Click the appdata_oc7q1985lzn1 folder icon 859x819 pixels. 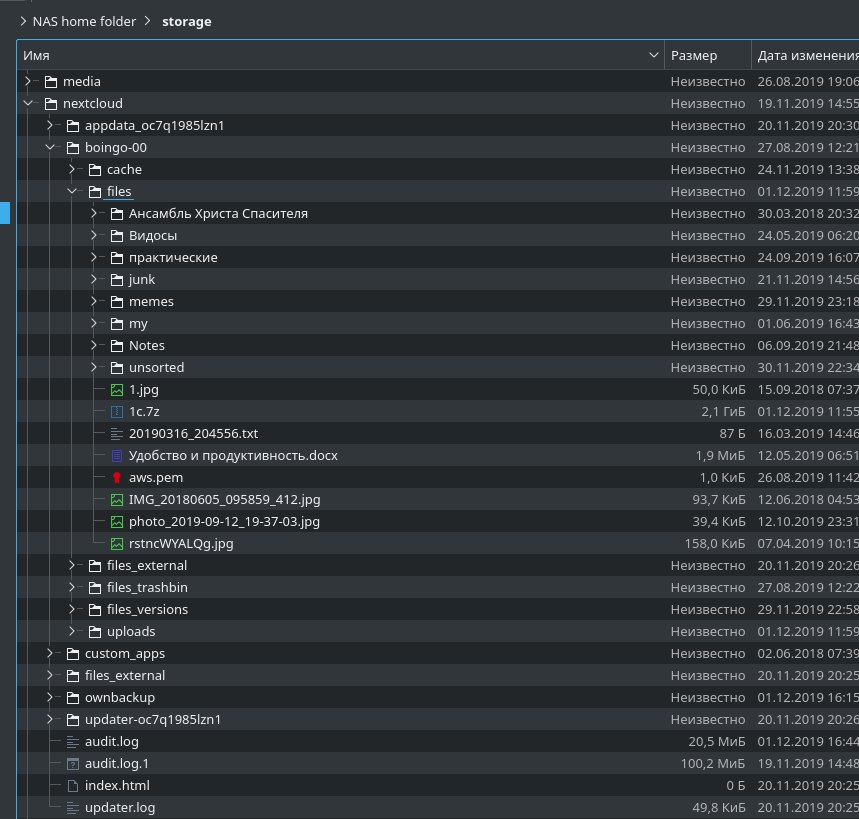coord(73,125)
